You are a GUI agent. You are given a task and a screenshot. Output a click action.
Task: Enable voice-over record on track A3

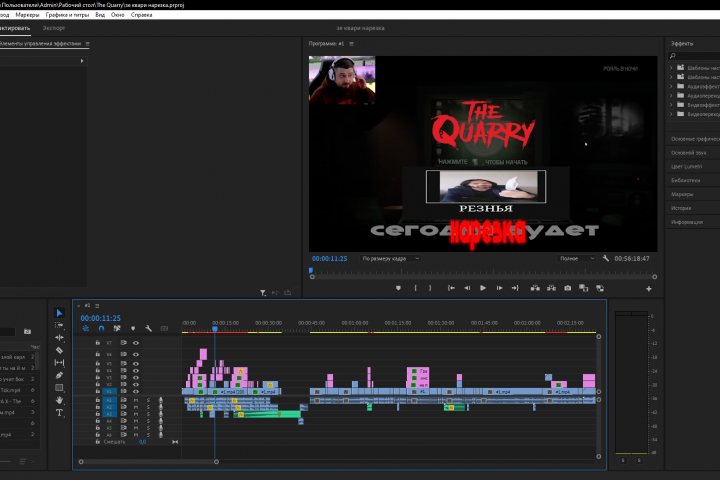tap(161, 414)
